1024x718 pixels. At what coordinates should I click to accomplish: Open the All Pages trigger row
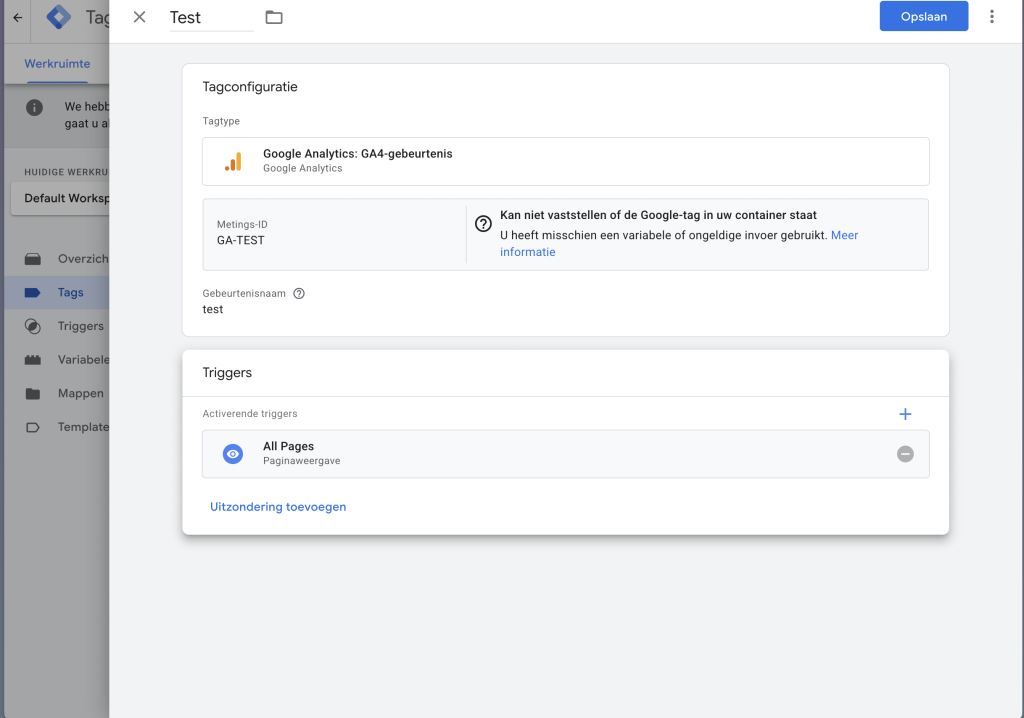point(566,454)
